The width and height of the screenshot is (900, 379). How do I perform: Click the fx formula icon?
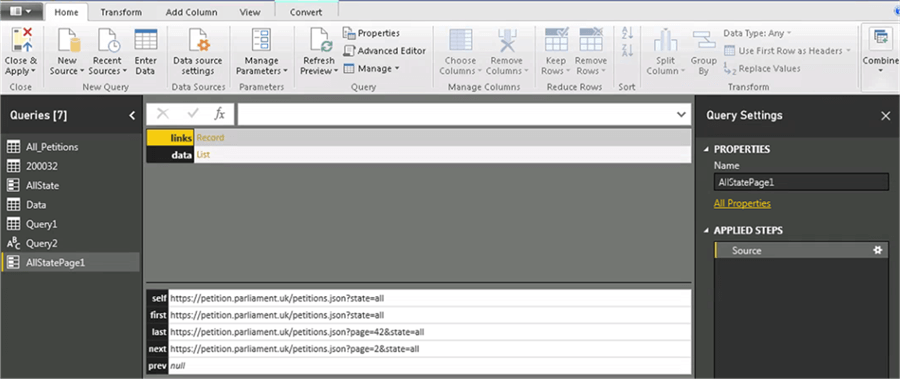coord(219,114)
